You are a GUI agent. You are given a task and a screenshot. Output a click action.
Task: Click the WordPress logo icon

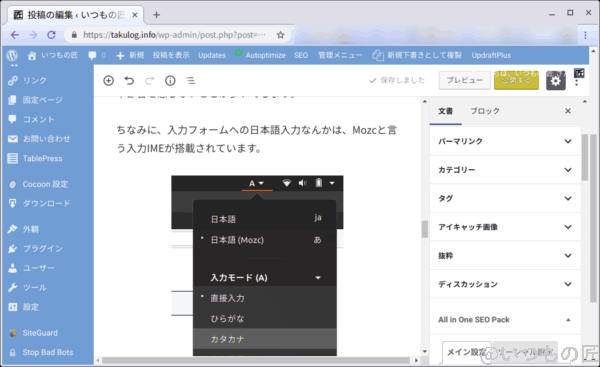(12, 55)
